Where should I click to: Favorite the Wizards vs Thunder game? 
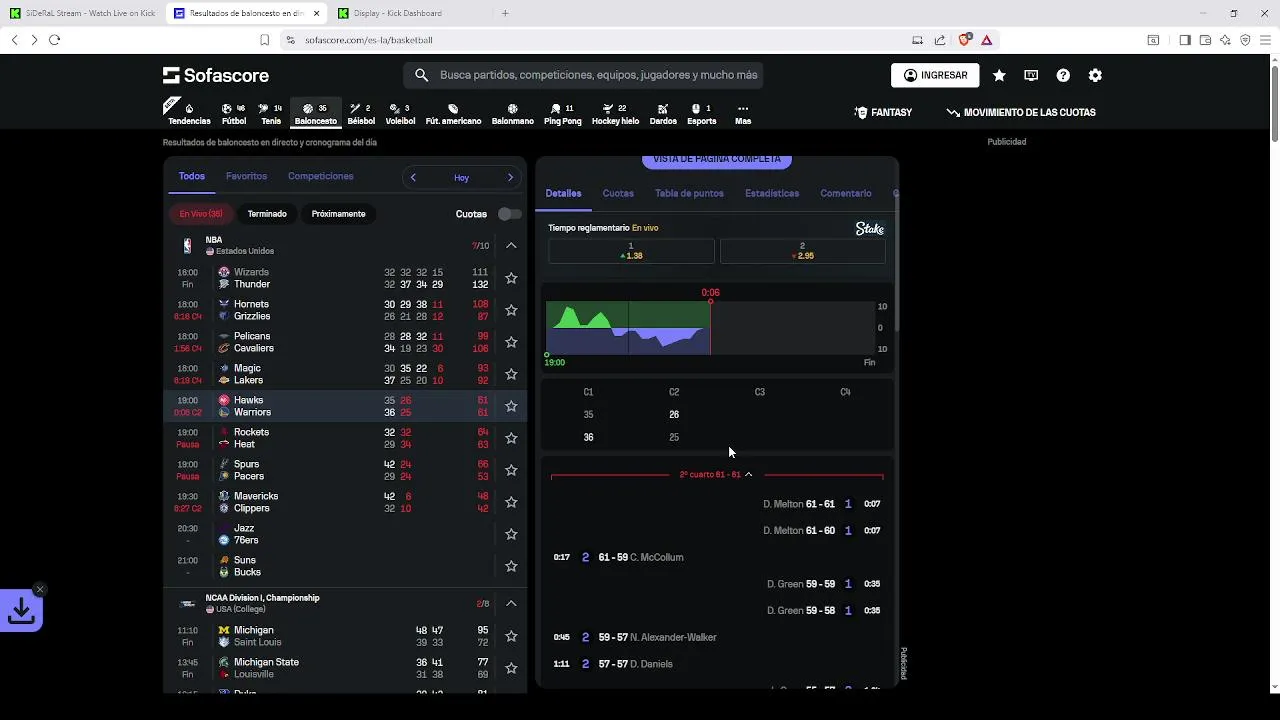point(511,278)
